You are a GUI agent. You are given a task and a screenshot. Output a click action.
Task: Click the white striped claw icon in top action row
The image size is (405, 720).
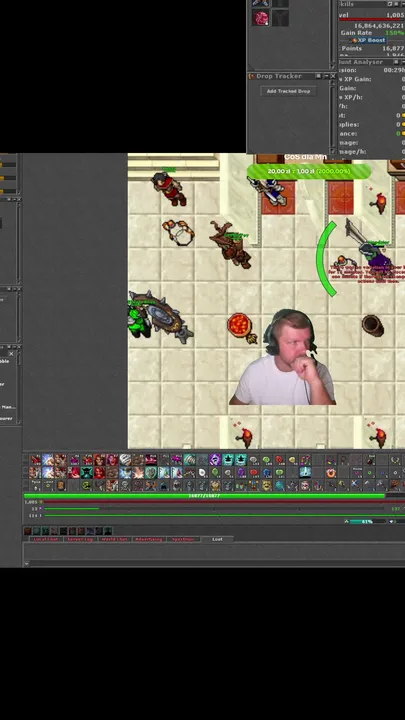click(x=125, y=459)
